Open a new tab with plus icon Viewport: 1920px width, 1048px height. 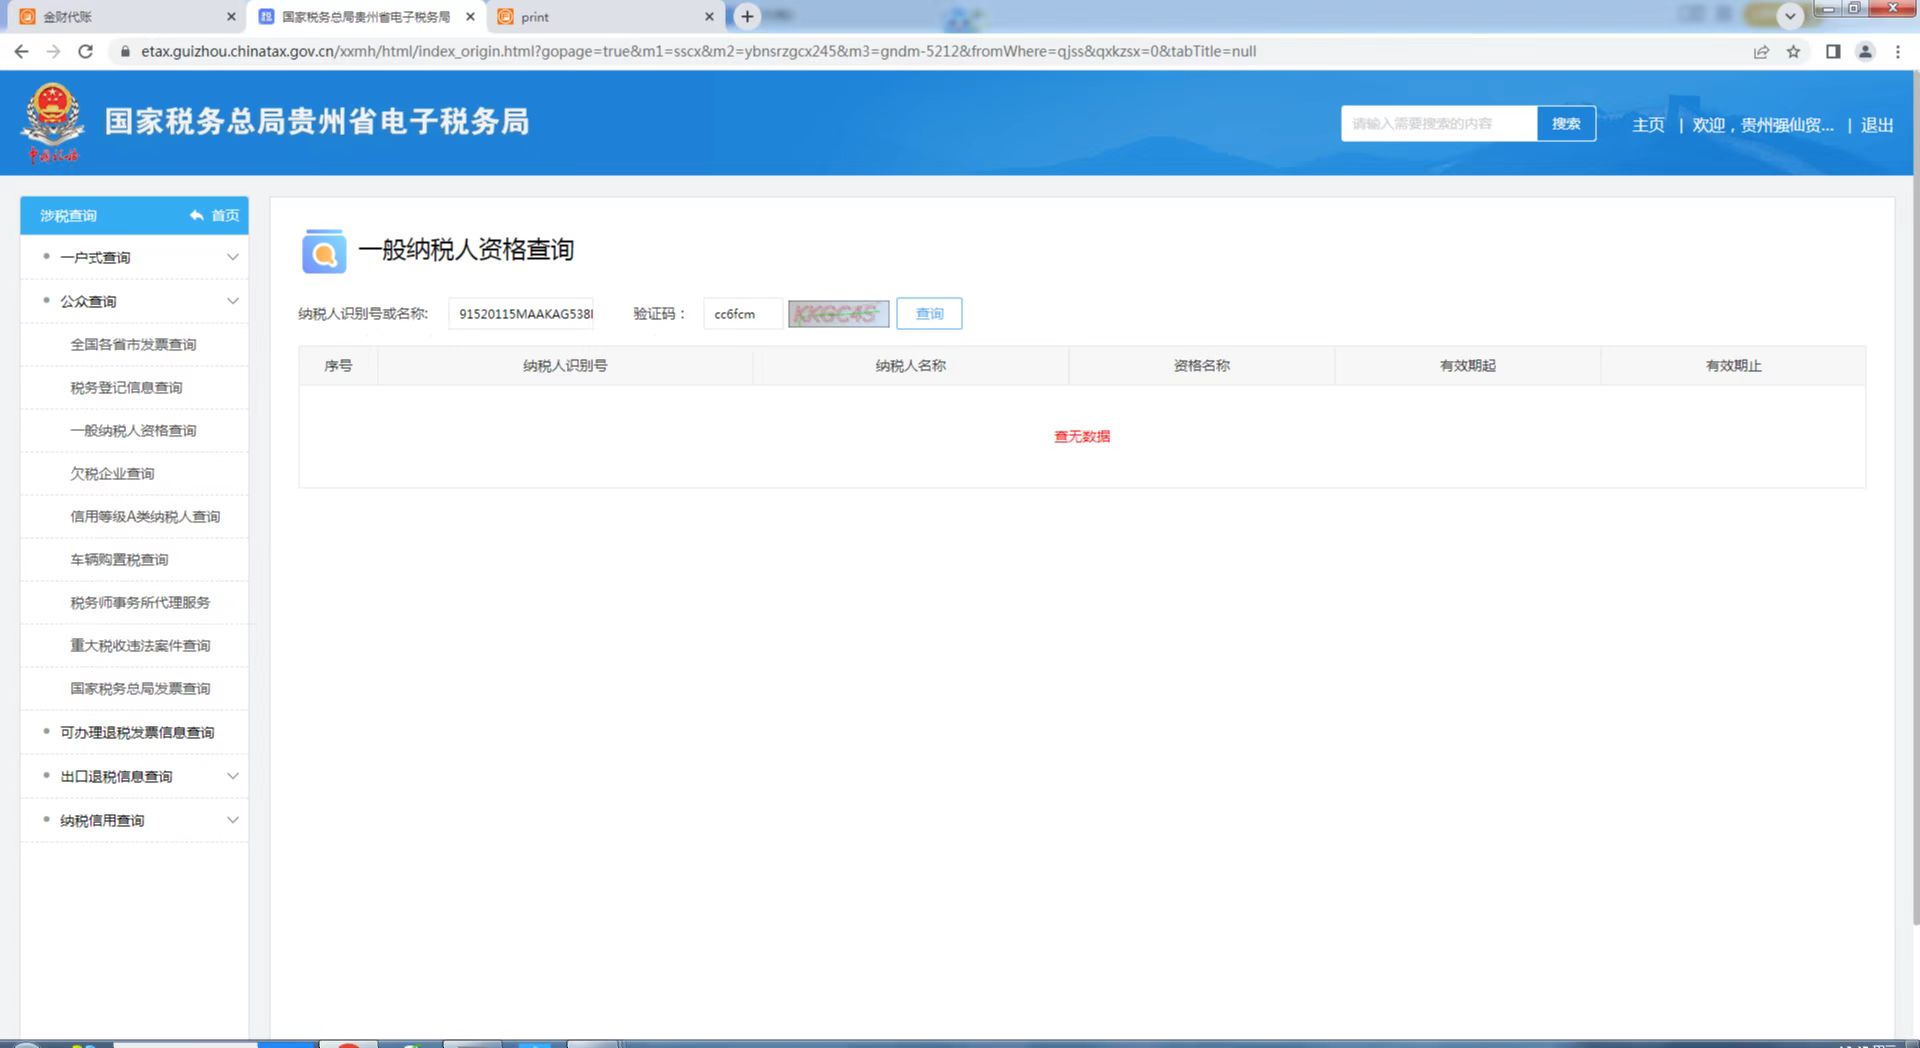(x=747, y=17)
